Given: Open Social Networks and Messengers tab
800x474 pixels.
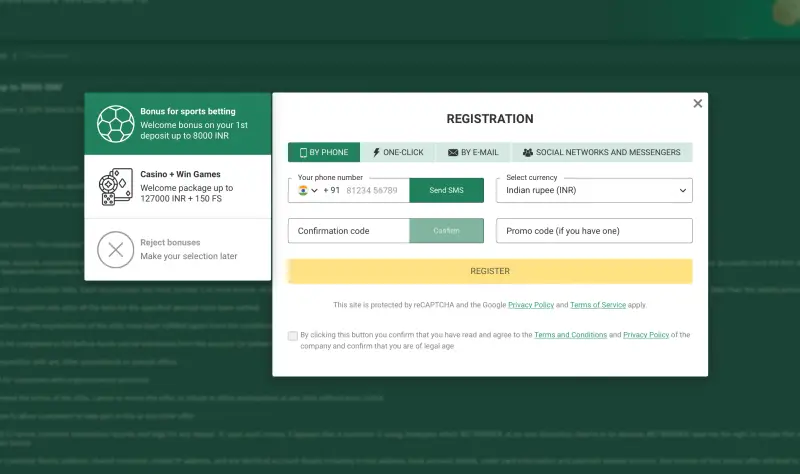Looking at the screenshot, I should (602, 152).
